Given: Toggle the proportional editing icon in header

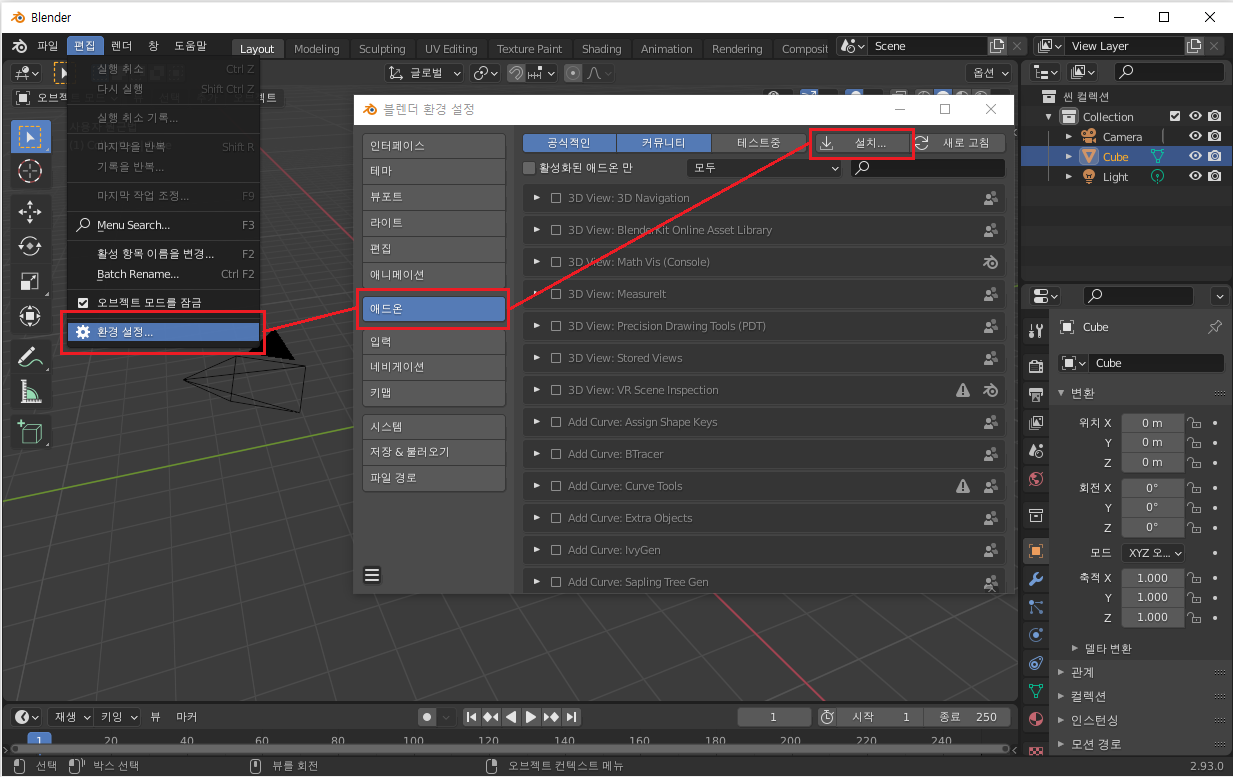Looking at the screenshot, I should (573, 73).
